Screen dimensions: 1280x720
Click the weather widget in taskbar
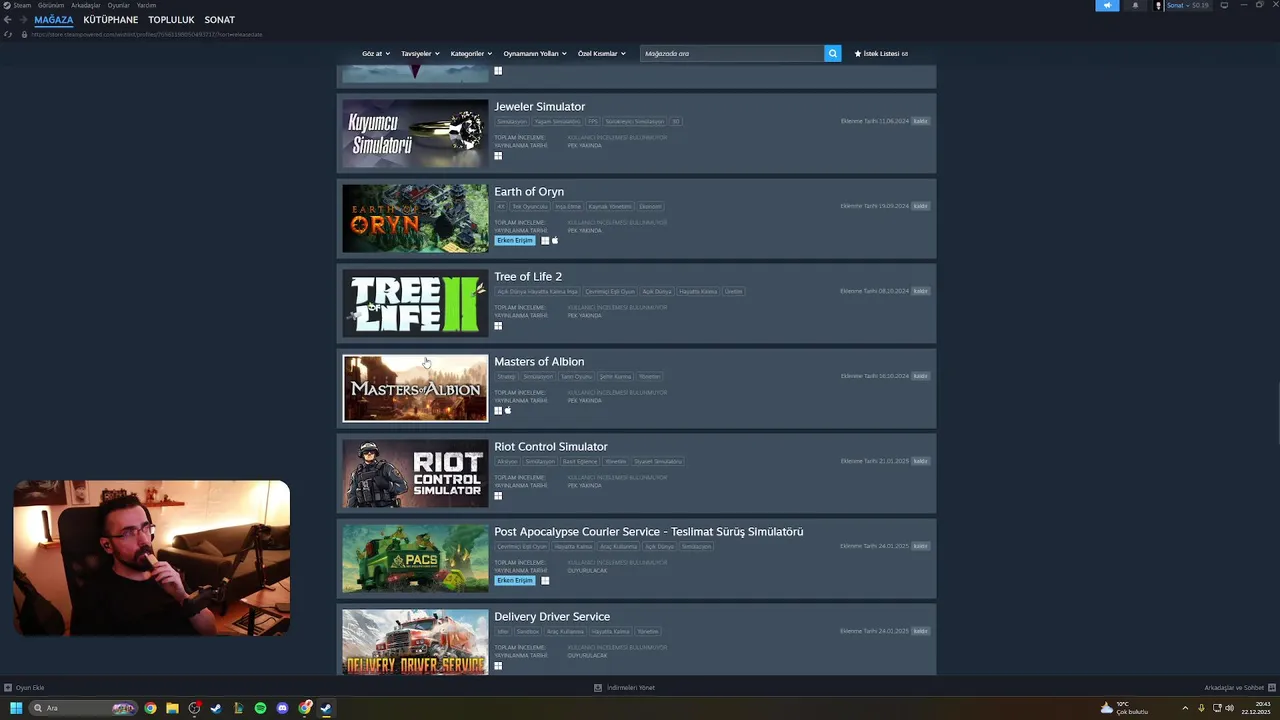click(1124, 708)
